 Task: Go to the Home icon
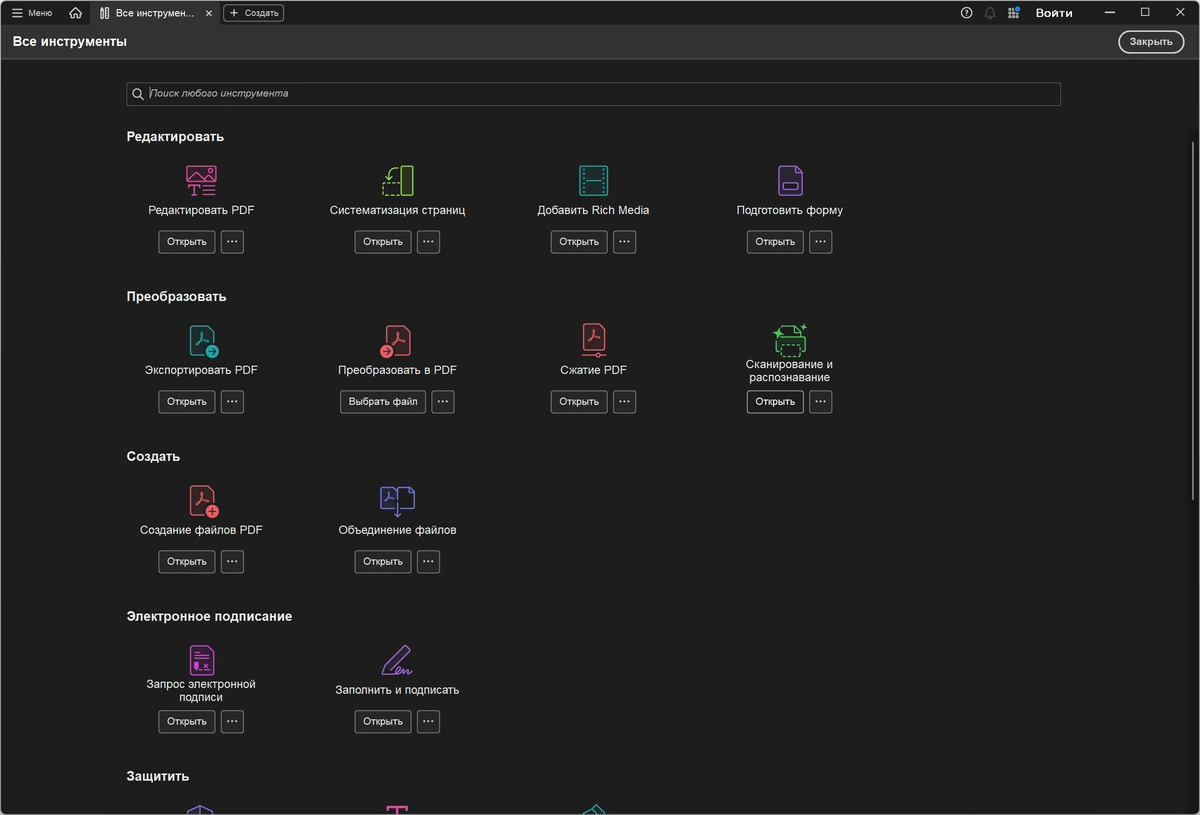(75, 13)
